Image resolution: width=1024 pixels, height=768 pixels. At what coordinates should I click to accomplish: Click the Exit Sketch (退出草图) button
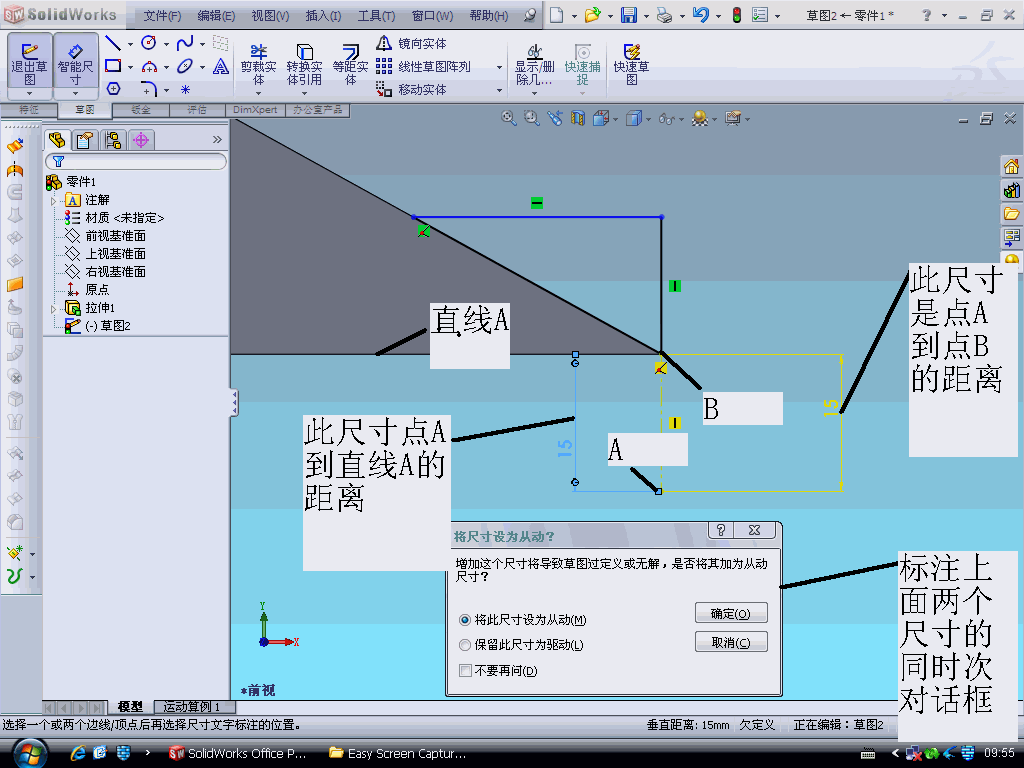29,64
